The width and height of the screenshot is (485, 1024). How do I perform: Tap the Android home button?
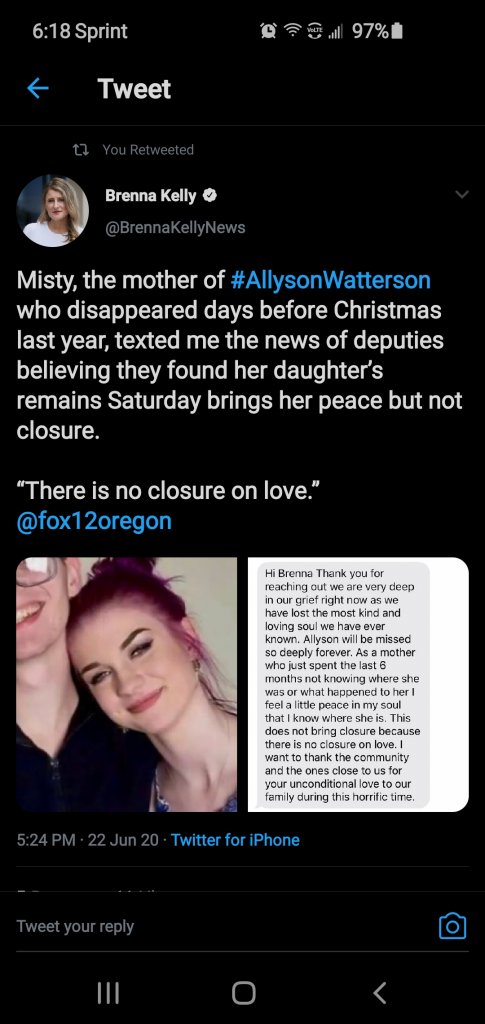click(243, 993)
